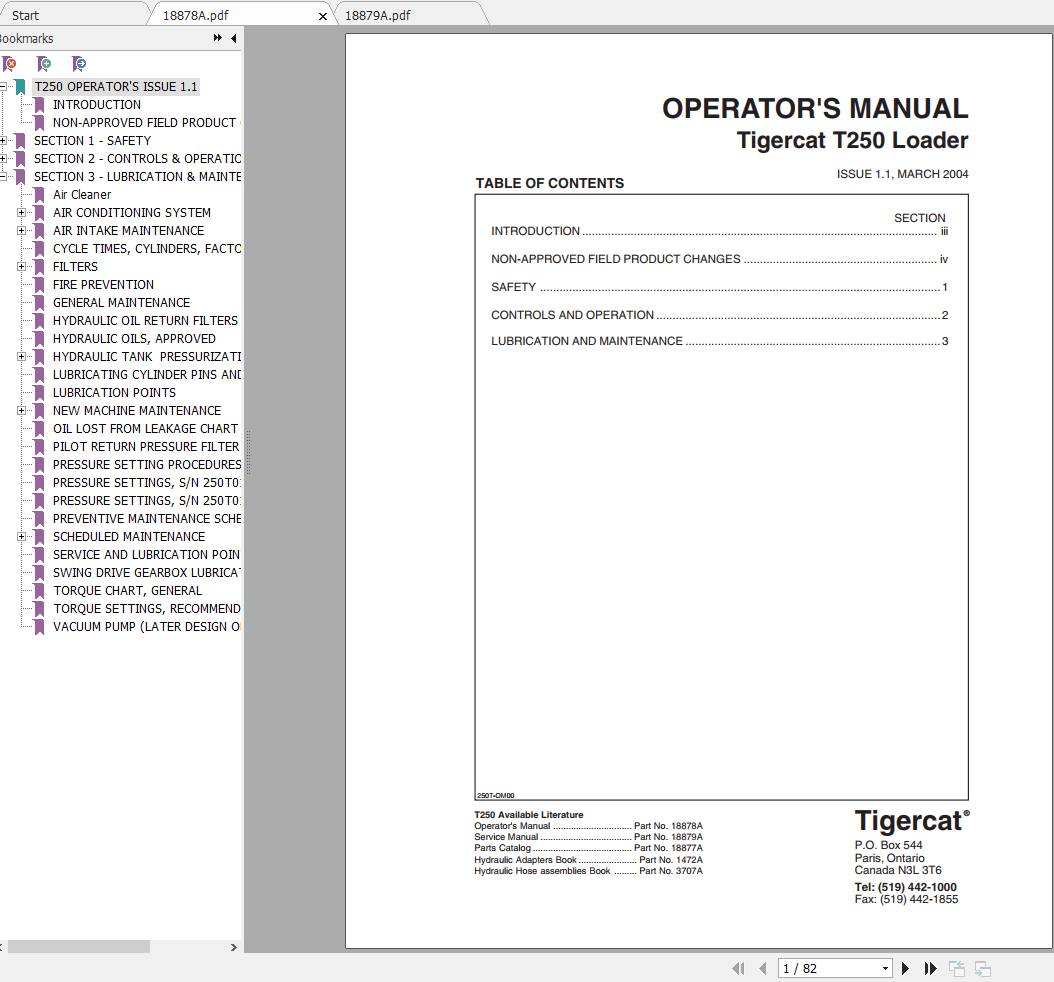Click the last page navigation icon

click(930, 968)
